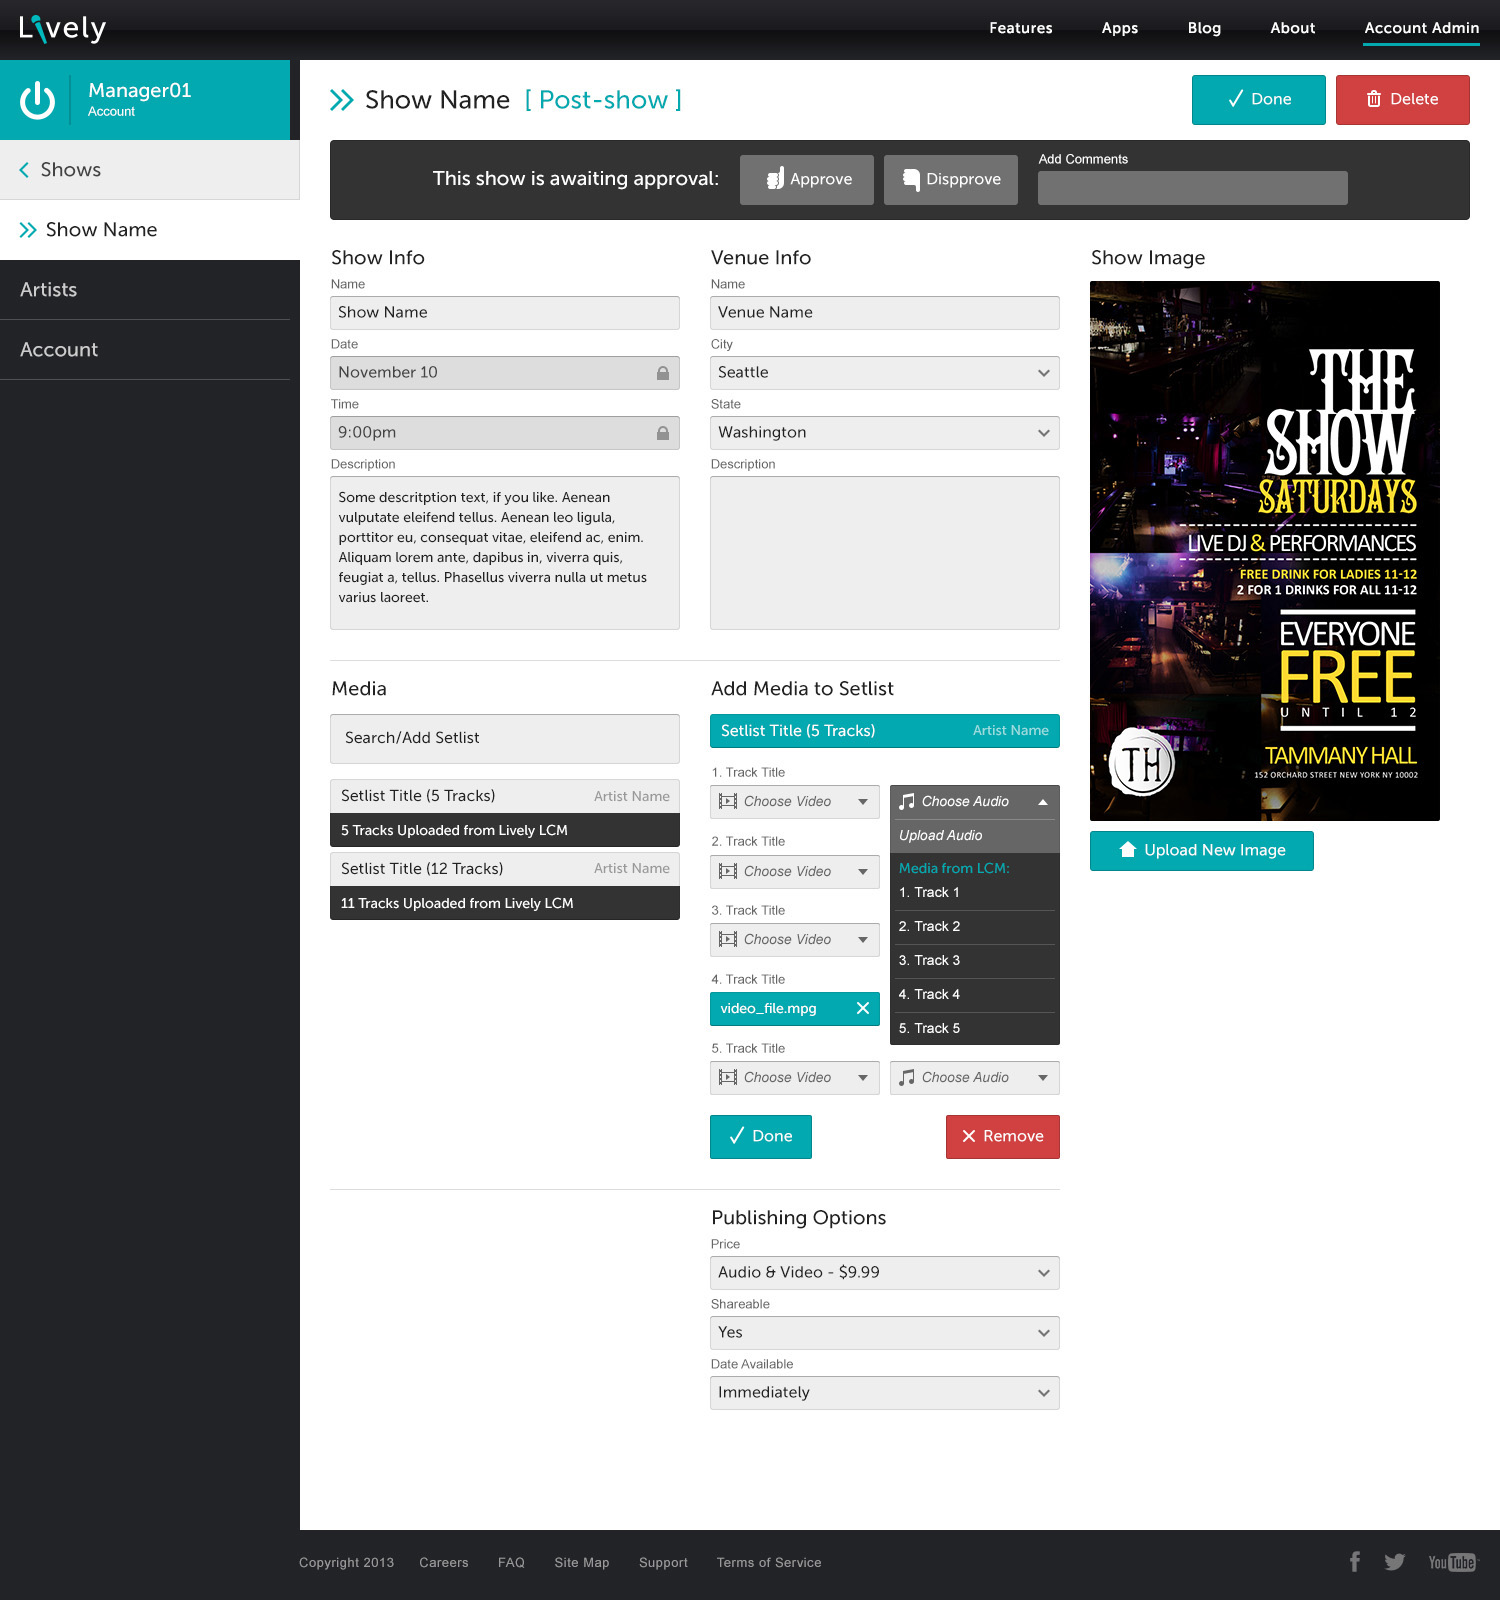Click the red Delete button
Viewport: 1500px width, 1600px height.
[1402, 100]
